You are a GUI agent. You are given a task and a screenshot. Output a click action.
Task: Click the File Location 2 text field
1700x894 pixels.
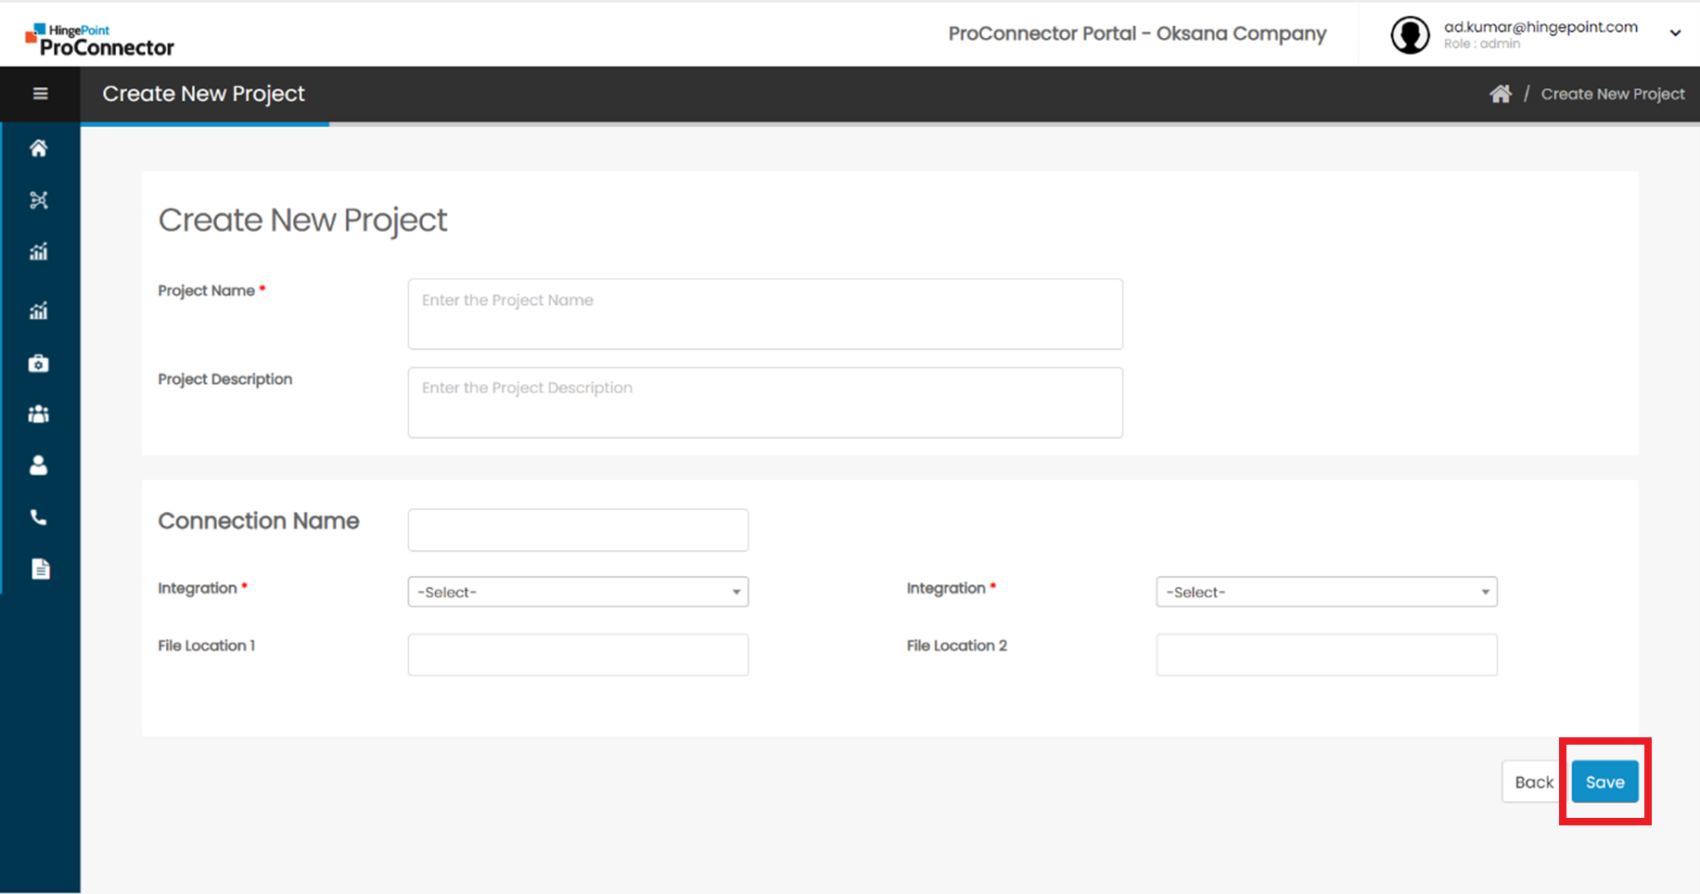tap(1326, 655)
